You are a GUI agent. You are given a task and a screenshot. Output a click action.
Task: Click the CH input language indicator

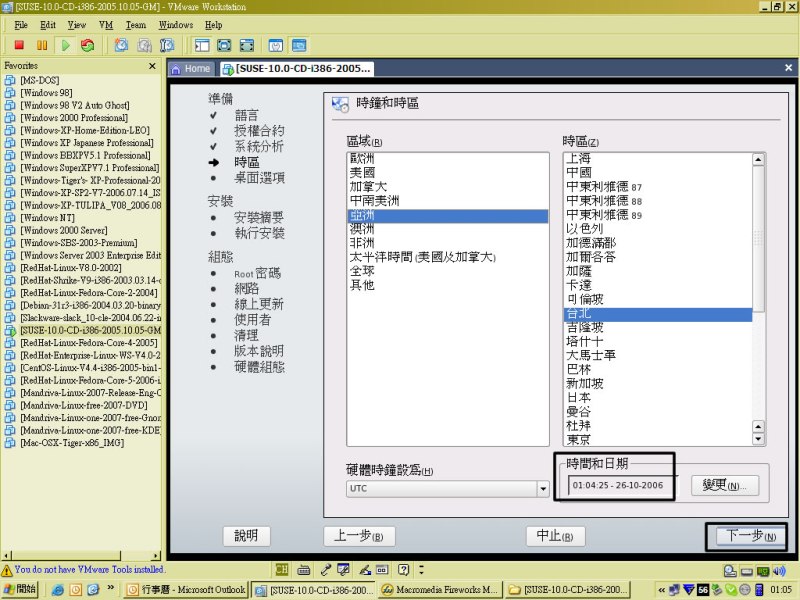click(282, 570)
